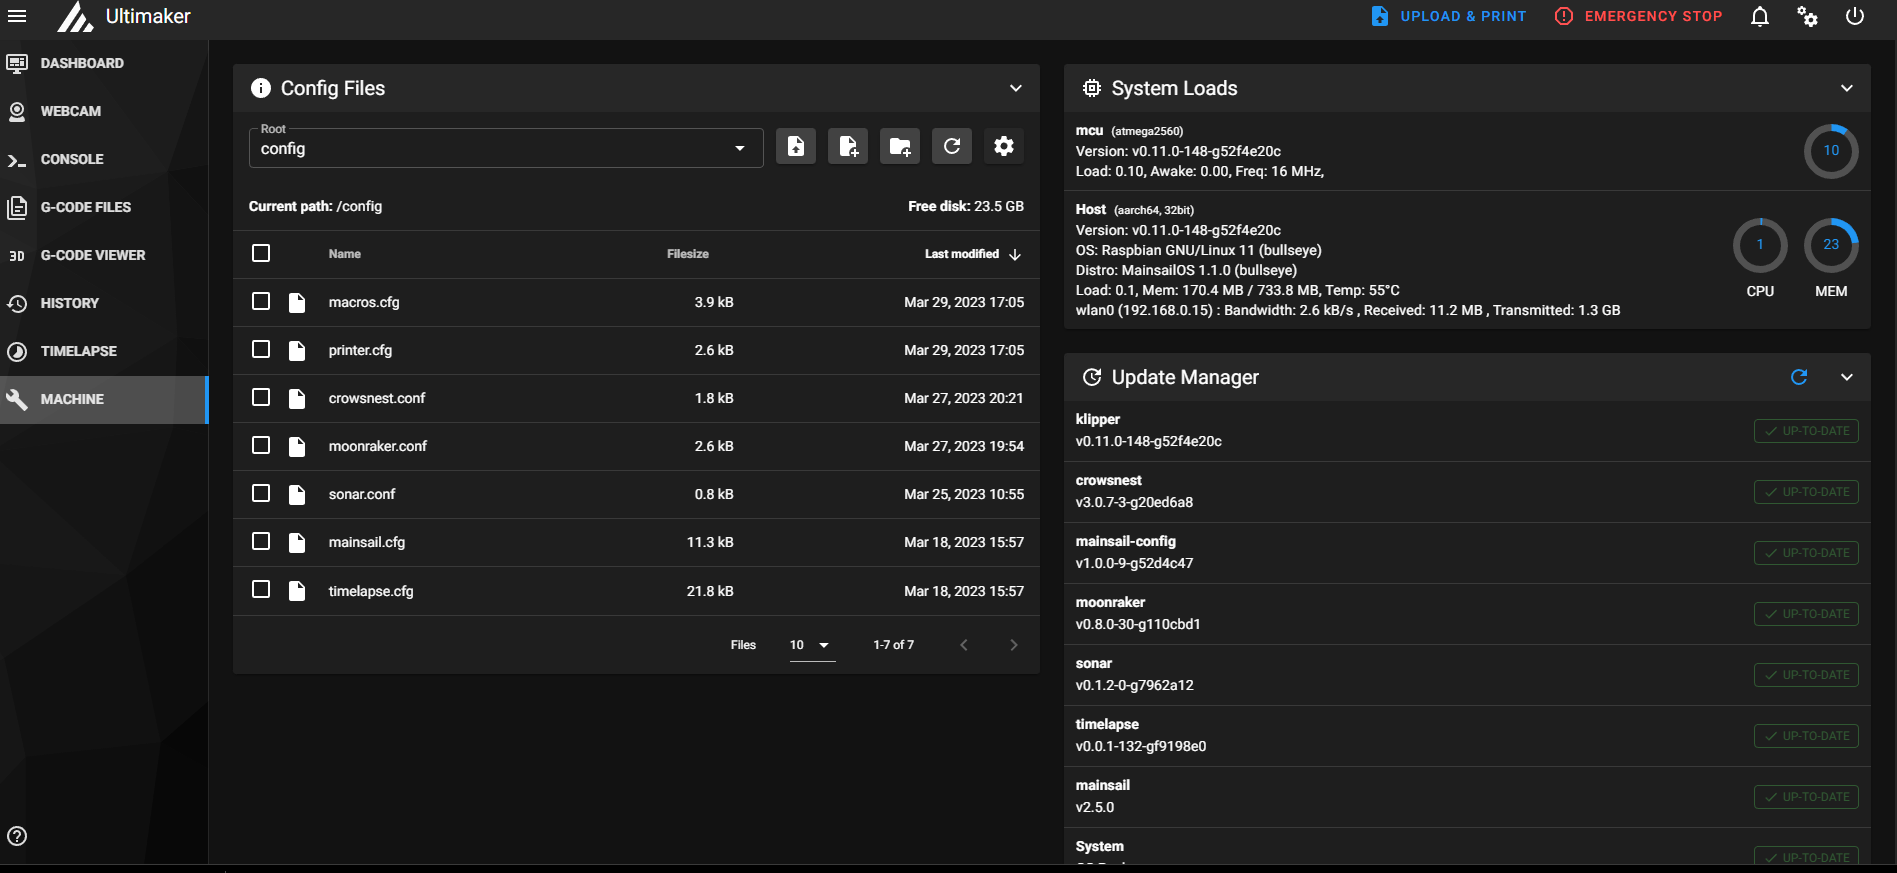Click the Update Manager panel icon
The image size is (1897, 873).
click(x=1092, y=377)
